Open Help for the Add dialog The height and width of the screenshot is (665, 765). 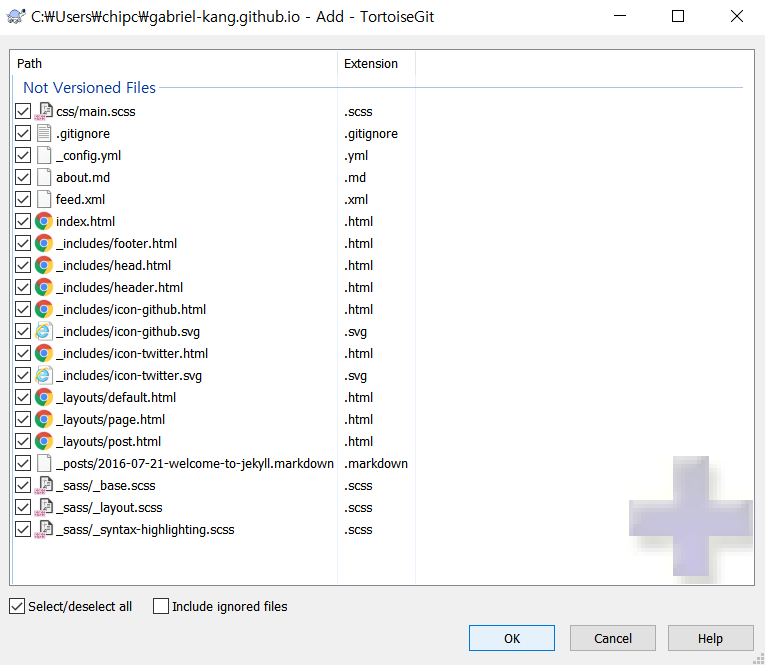[x=710, y=638]
